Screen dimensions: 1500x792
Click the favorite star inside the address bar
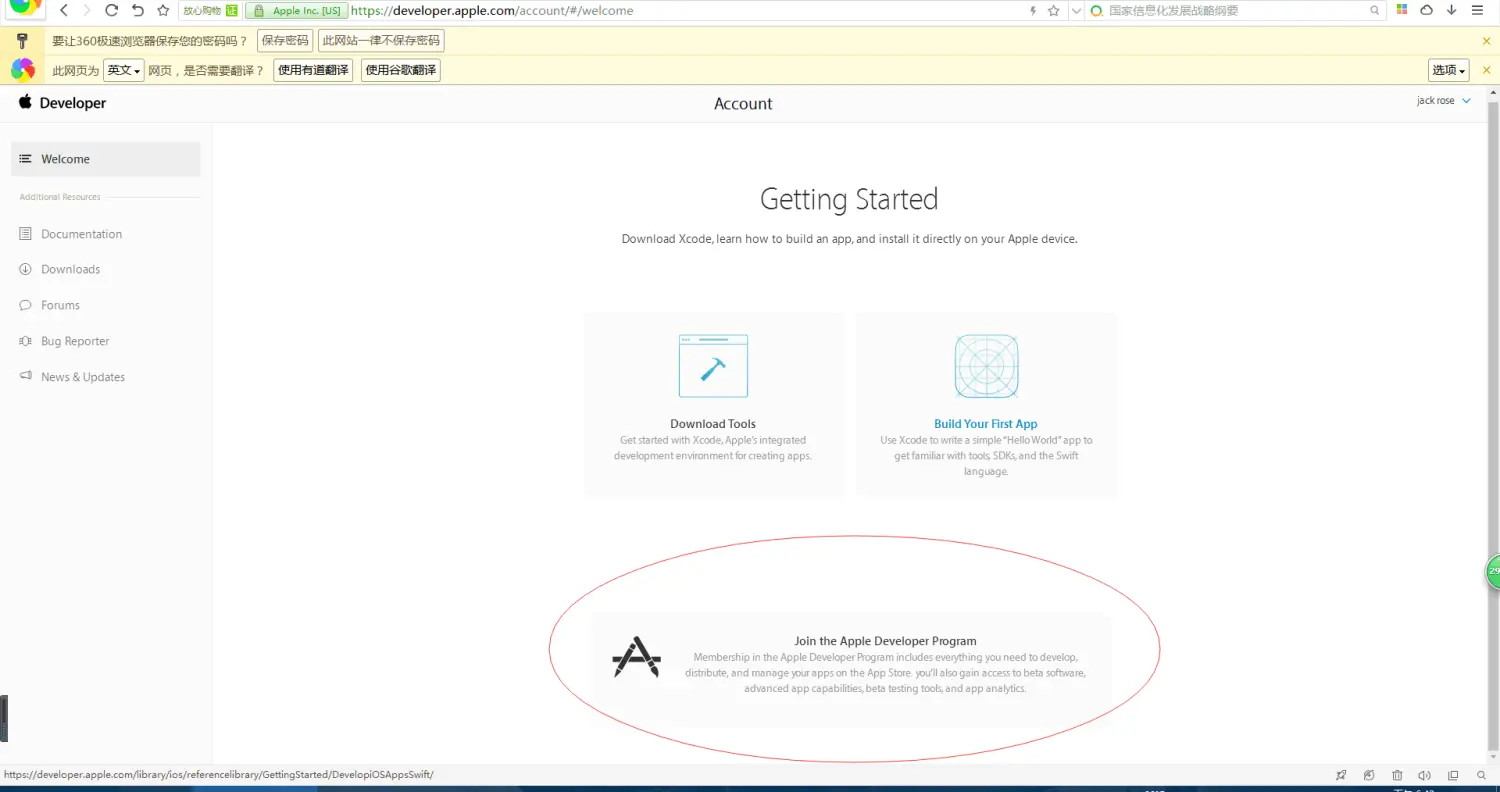pyautogui.click(x=1053, y=11)
